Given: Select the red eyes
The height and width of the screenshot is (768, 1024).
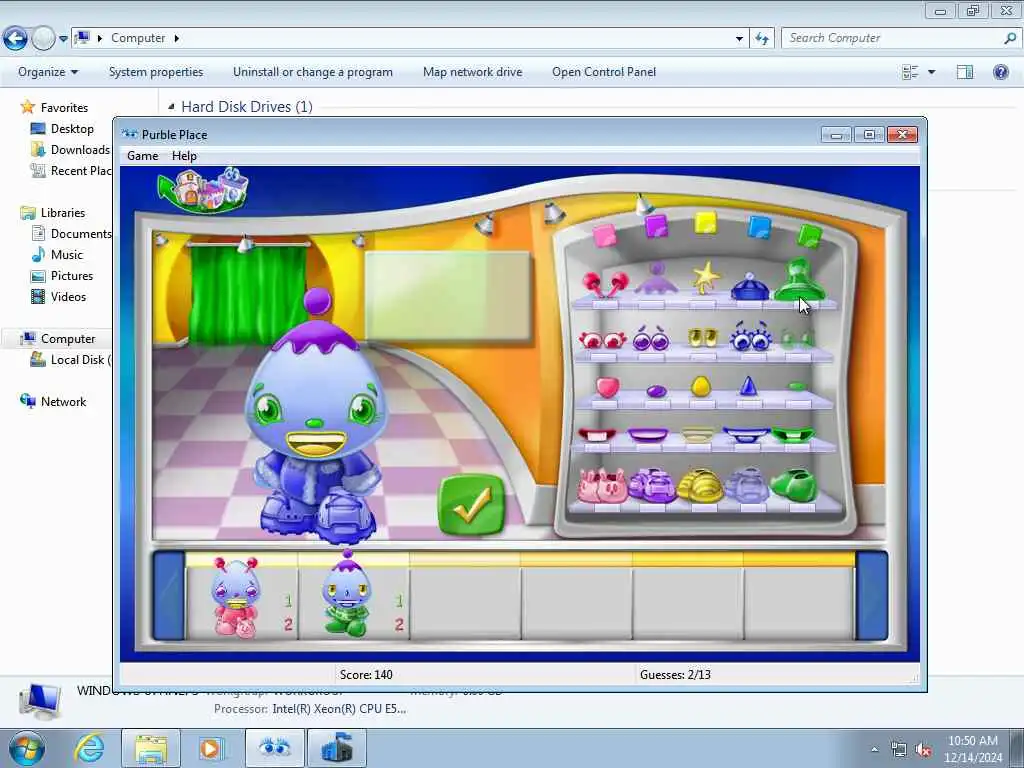Looking at the screenshot, I should (x=603, y=340).
